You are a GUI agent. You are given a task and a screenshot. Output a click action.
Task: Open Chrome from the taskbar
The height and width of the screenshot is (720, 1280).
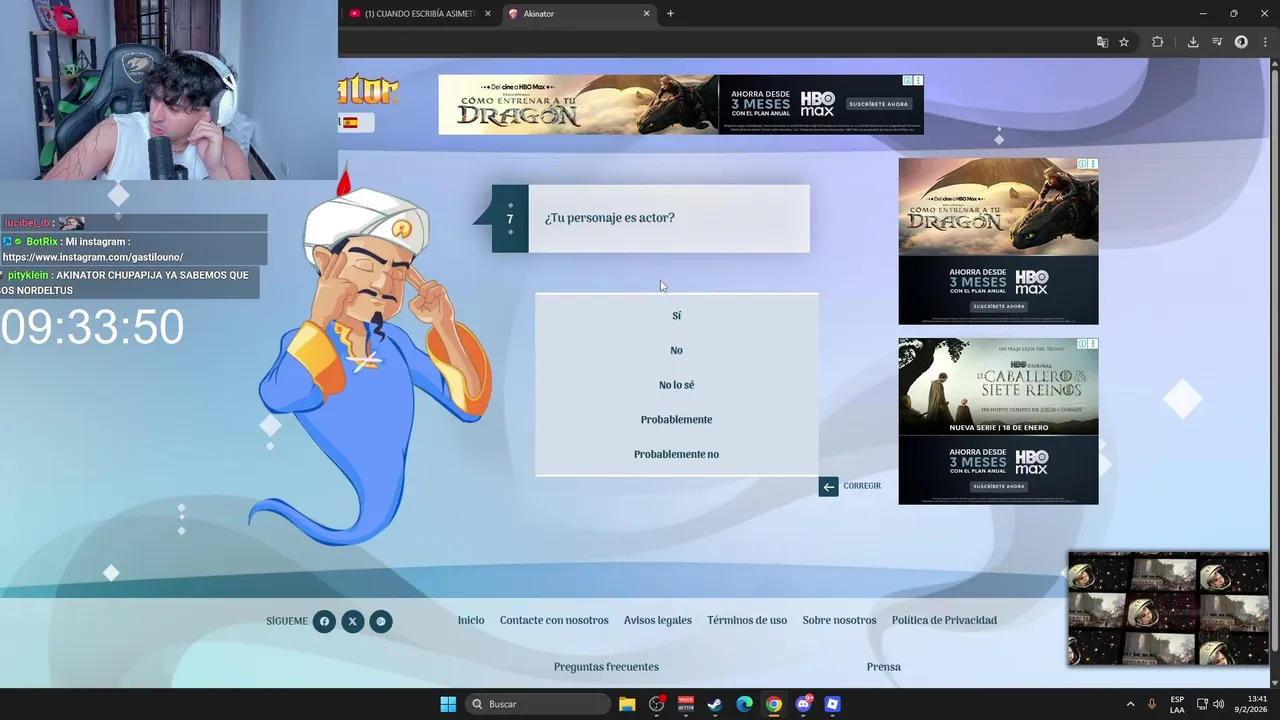[x=773, y=704]
